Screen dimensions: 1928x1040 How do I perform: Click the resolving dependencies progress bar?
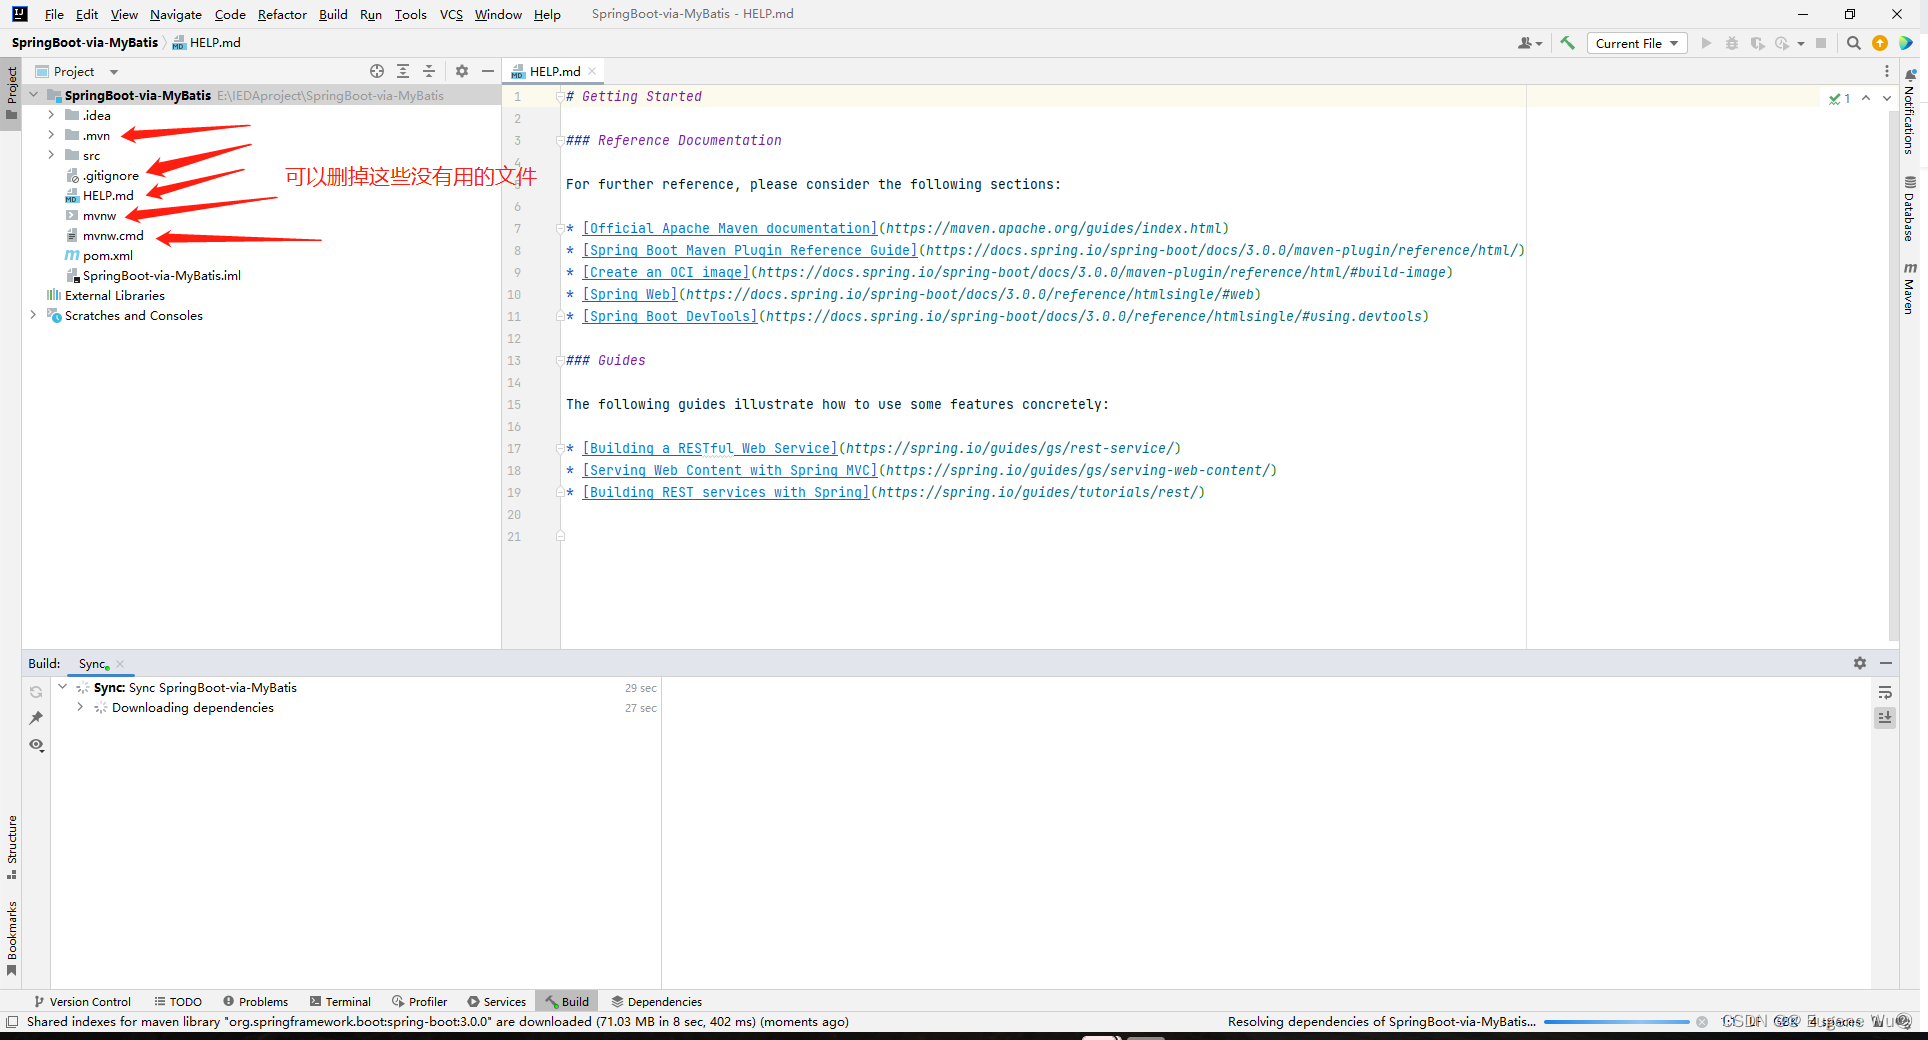pyautogui.click(x=1616, y=1022)
